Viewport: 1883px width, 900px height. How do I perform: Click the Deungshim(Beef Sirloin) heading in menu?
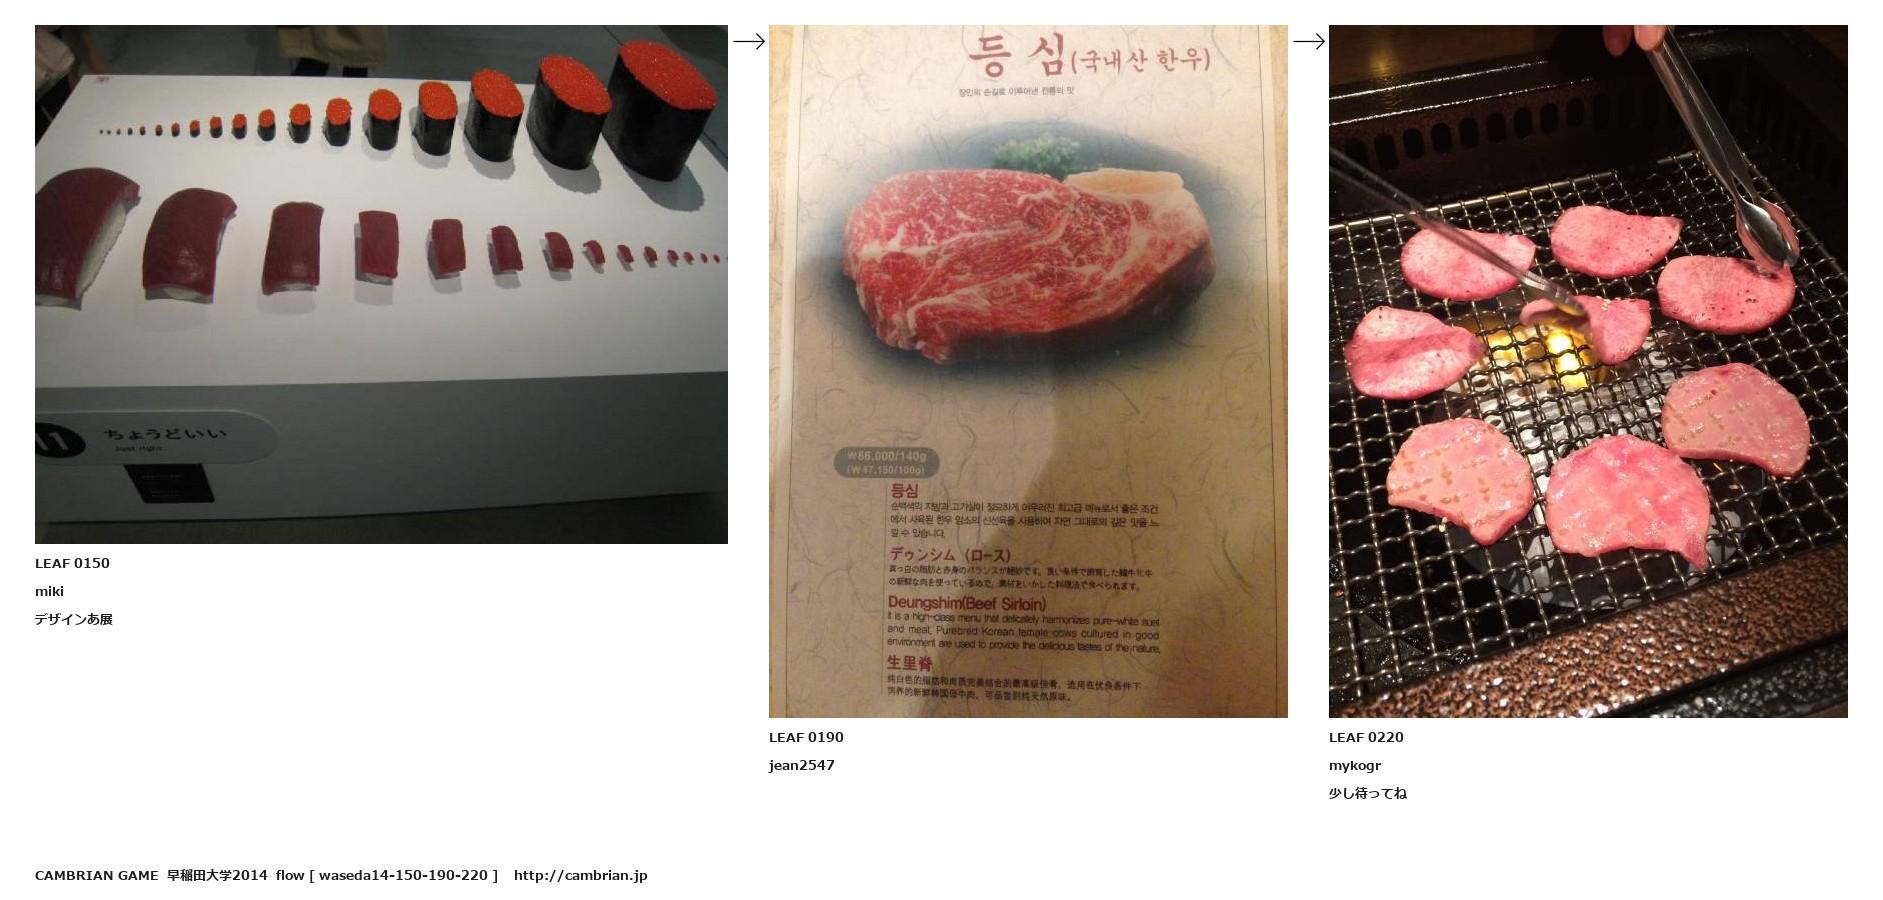pyautogui.click(x=967, y=603)
